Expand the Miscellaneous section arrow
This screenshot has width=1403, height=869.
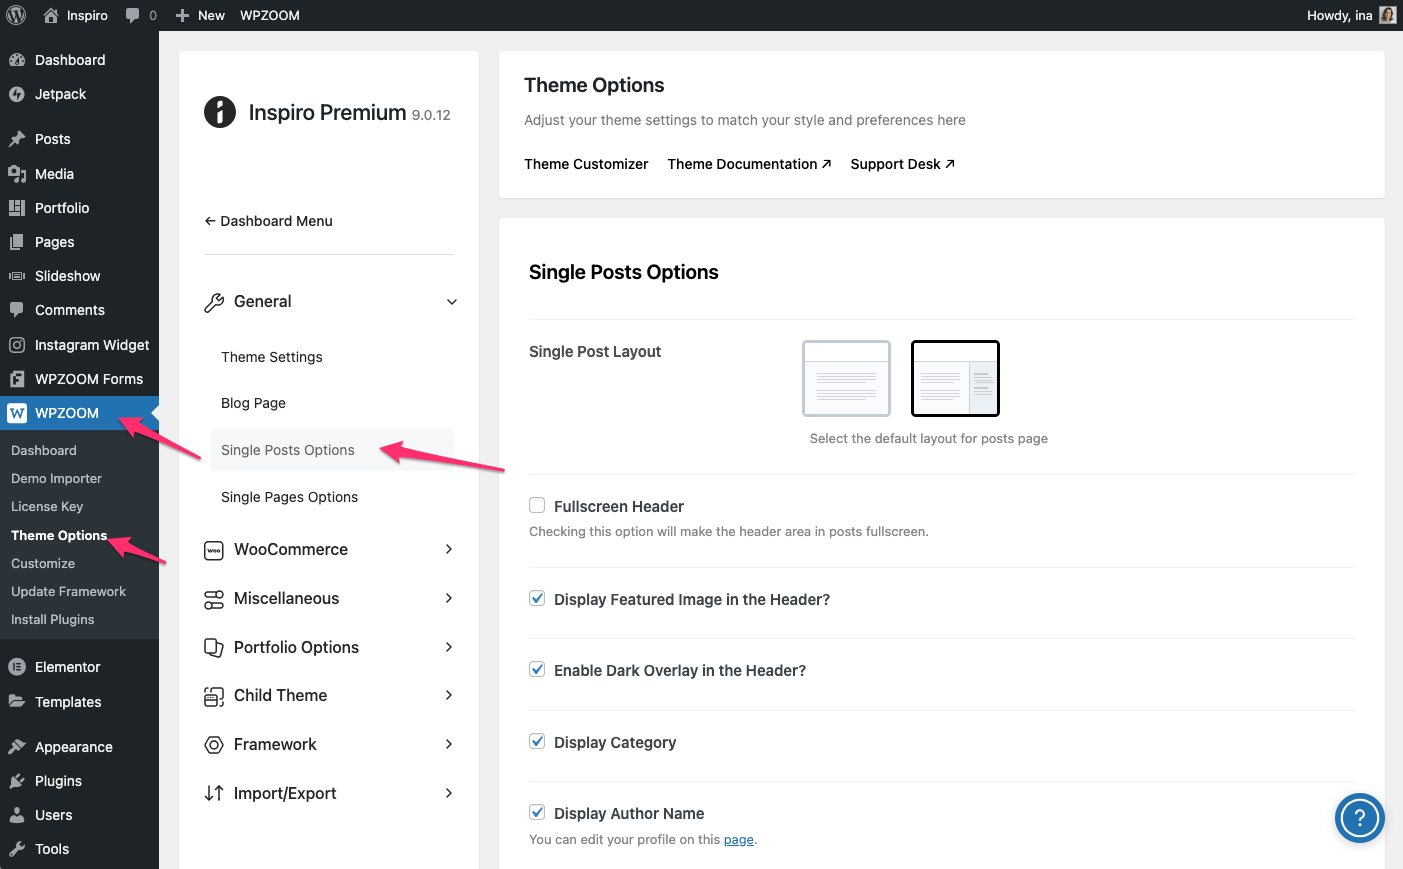tap(449, 598)
